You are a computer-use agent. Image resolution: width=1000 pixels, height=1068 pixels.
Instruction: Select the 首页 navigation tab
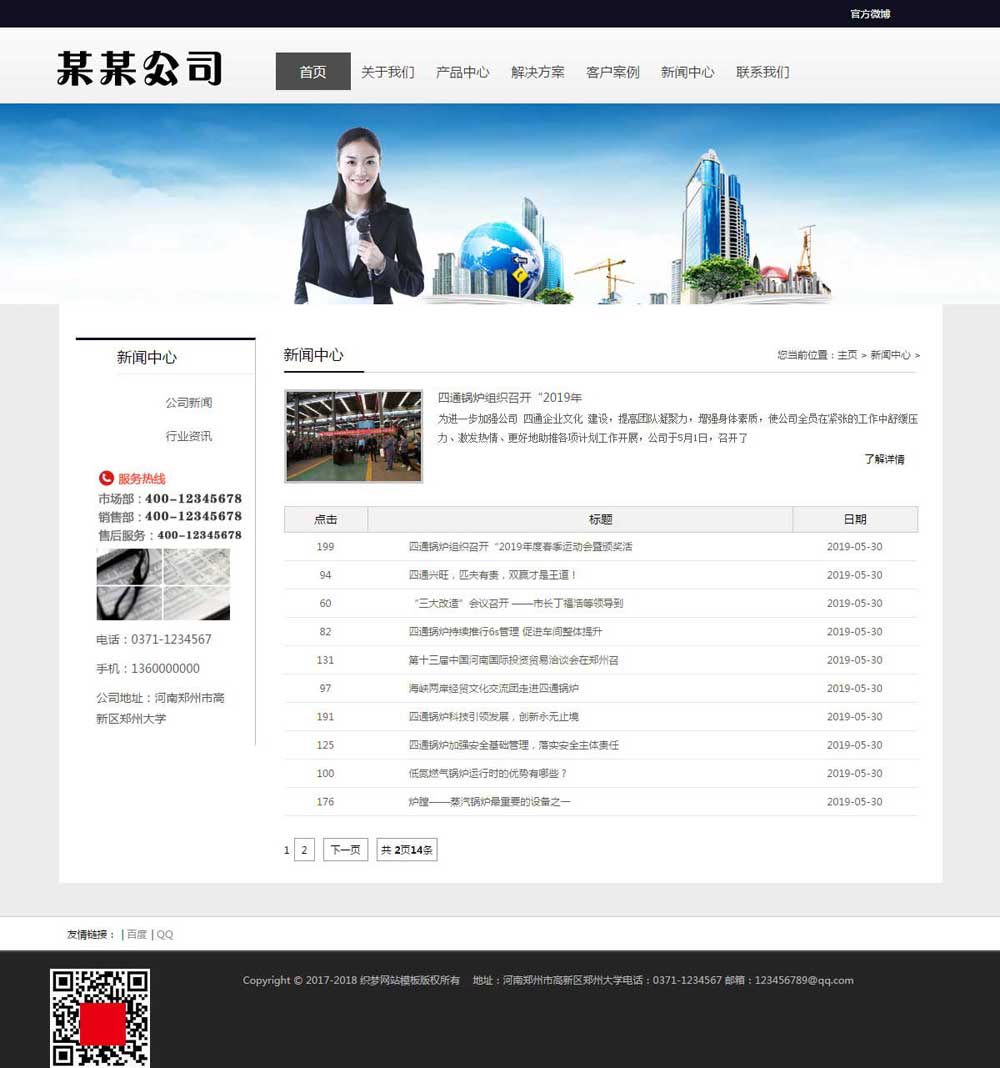(312, 71)
